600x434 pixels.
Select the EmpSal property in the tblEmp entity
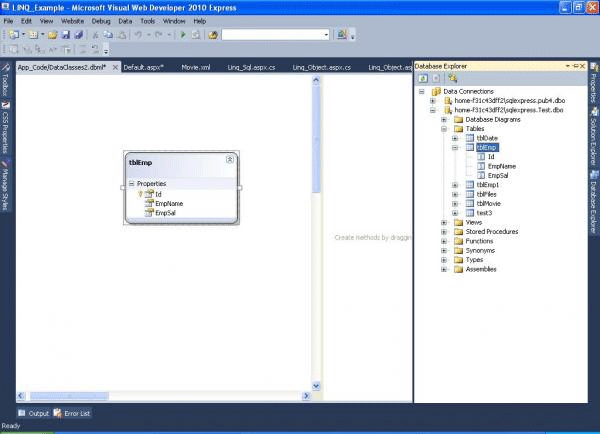pyautogui.click(x=165, y=213)
